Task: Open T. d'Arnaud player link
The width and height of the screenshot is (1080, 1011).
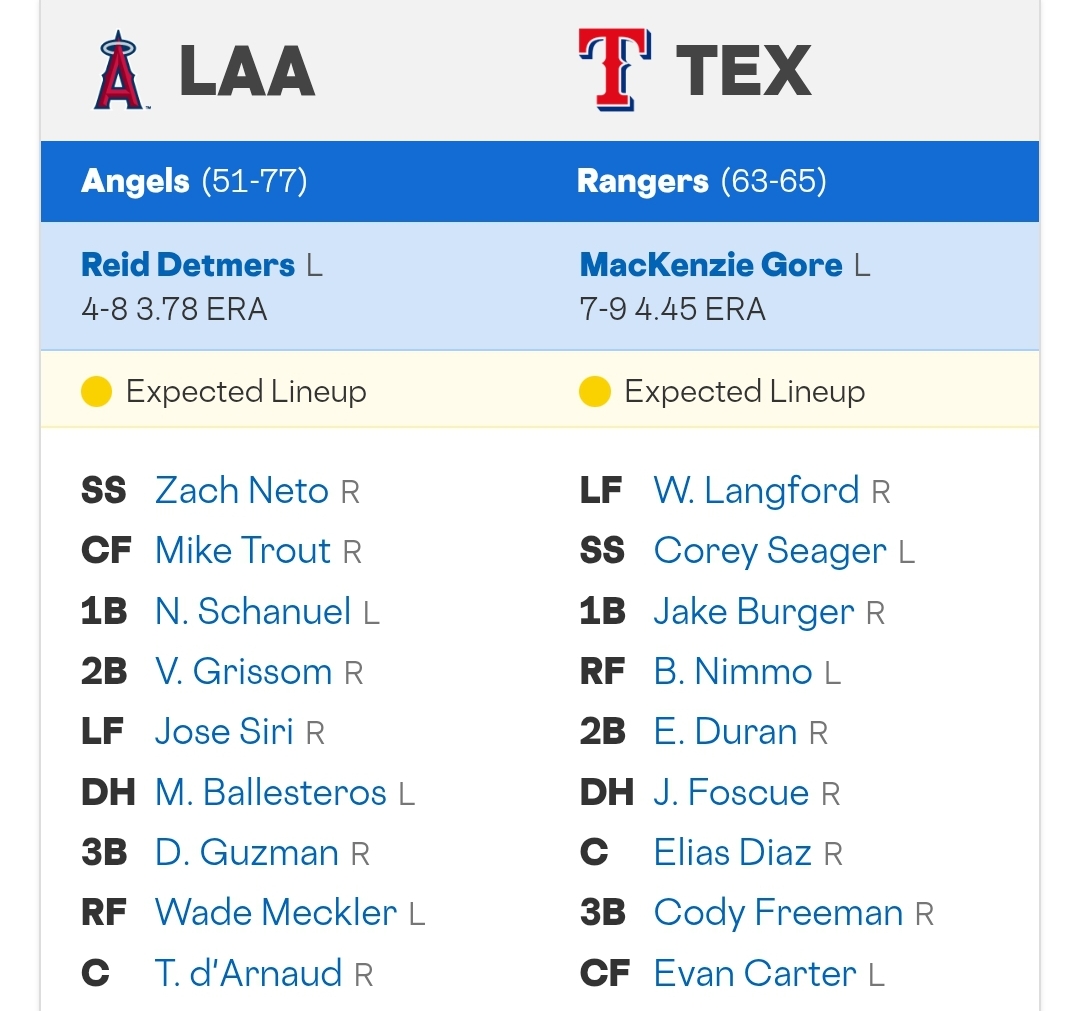Action: coord(249,974)
